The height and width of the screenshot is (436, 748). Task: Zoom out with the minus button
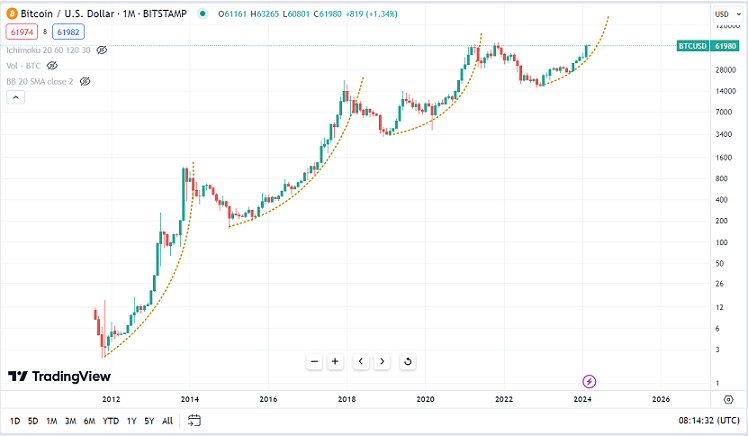coord(314,362)
